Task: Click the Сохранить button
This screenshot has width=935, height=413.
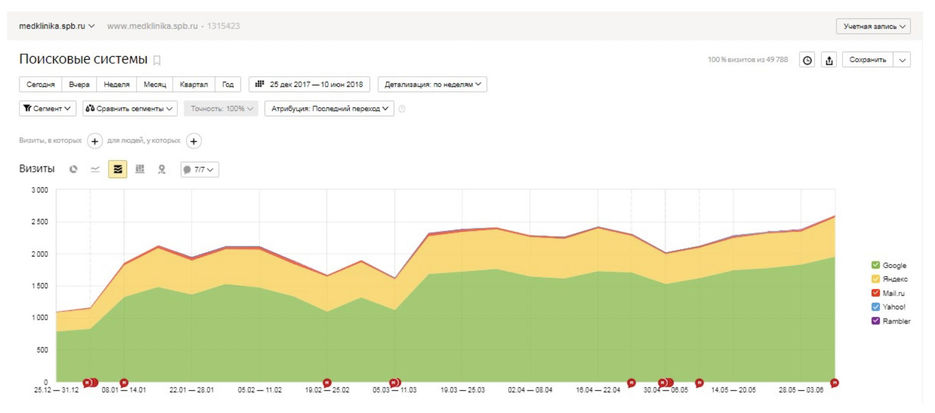Action: (866, 60)
